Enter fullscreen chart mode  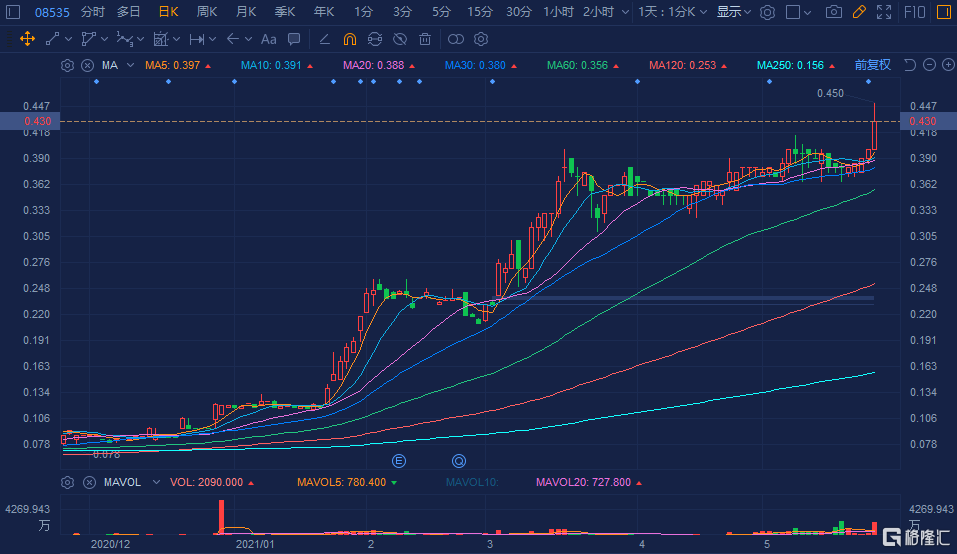coord(884,12)
